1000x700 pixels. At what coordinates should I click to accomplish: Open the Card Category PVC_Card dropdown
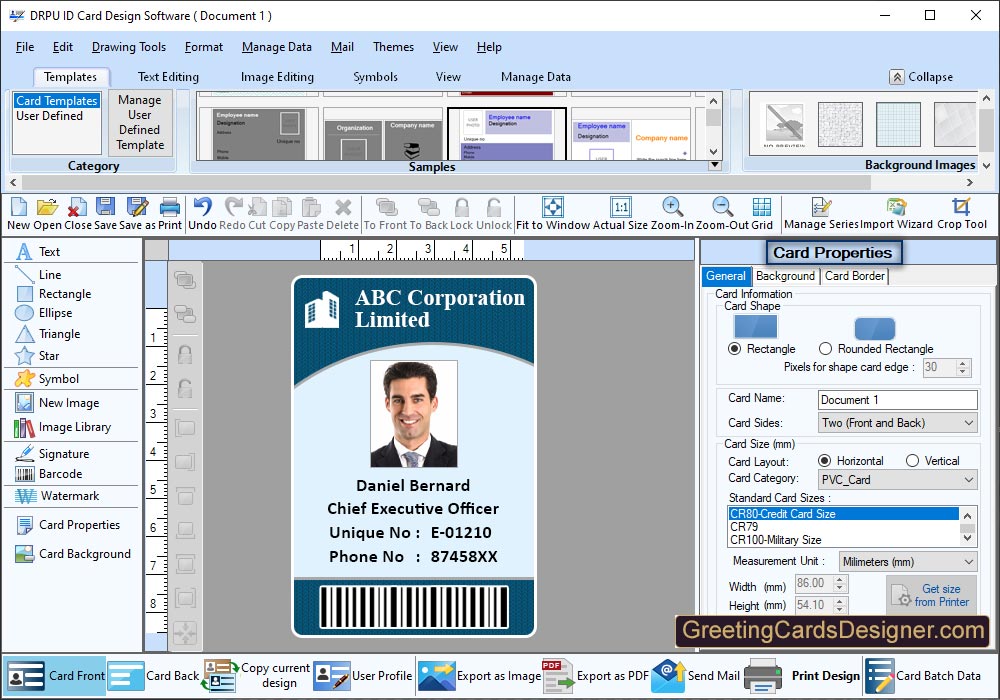click(897, 479)
